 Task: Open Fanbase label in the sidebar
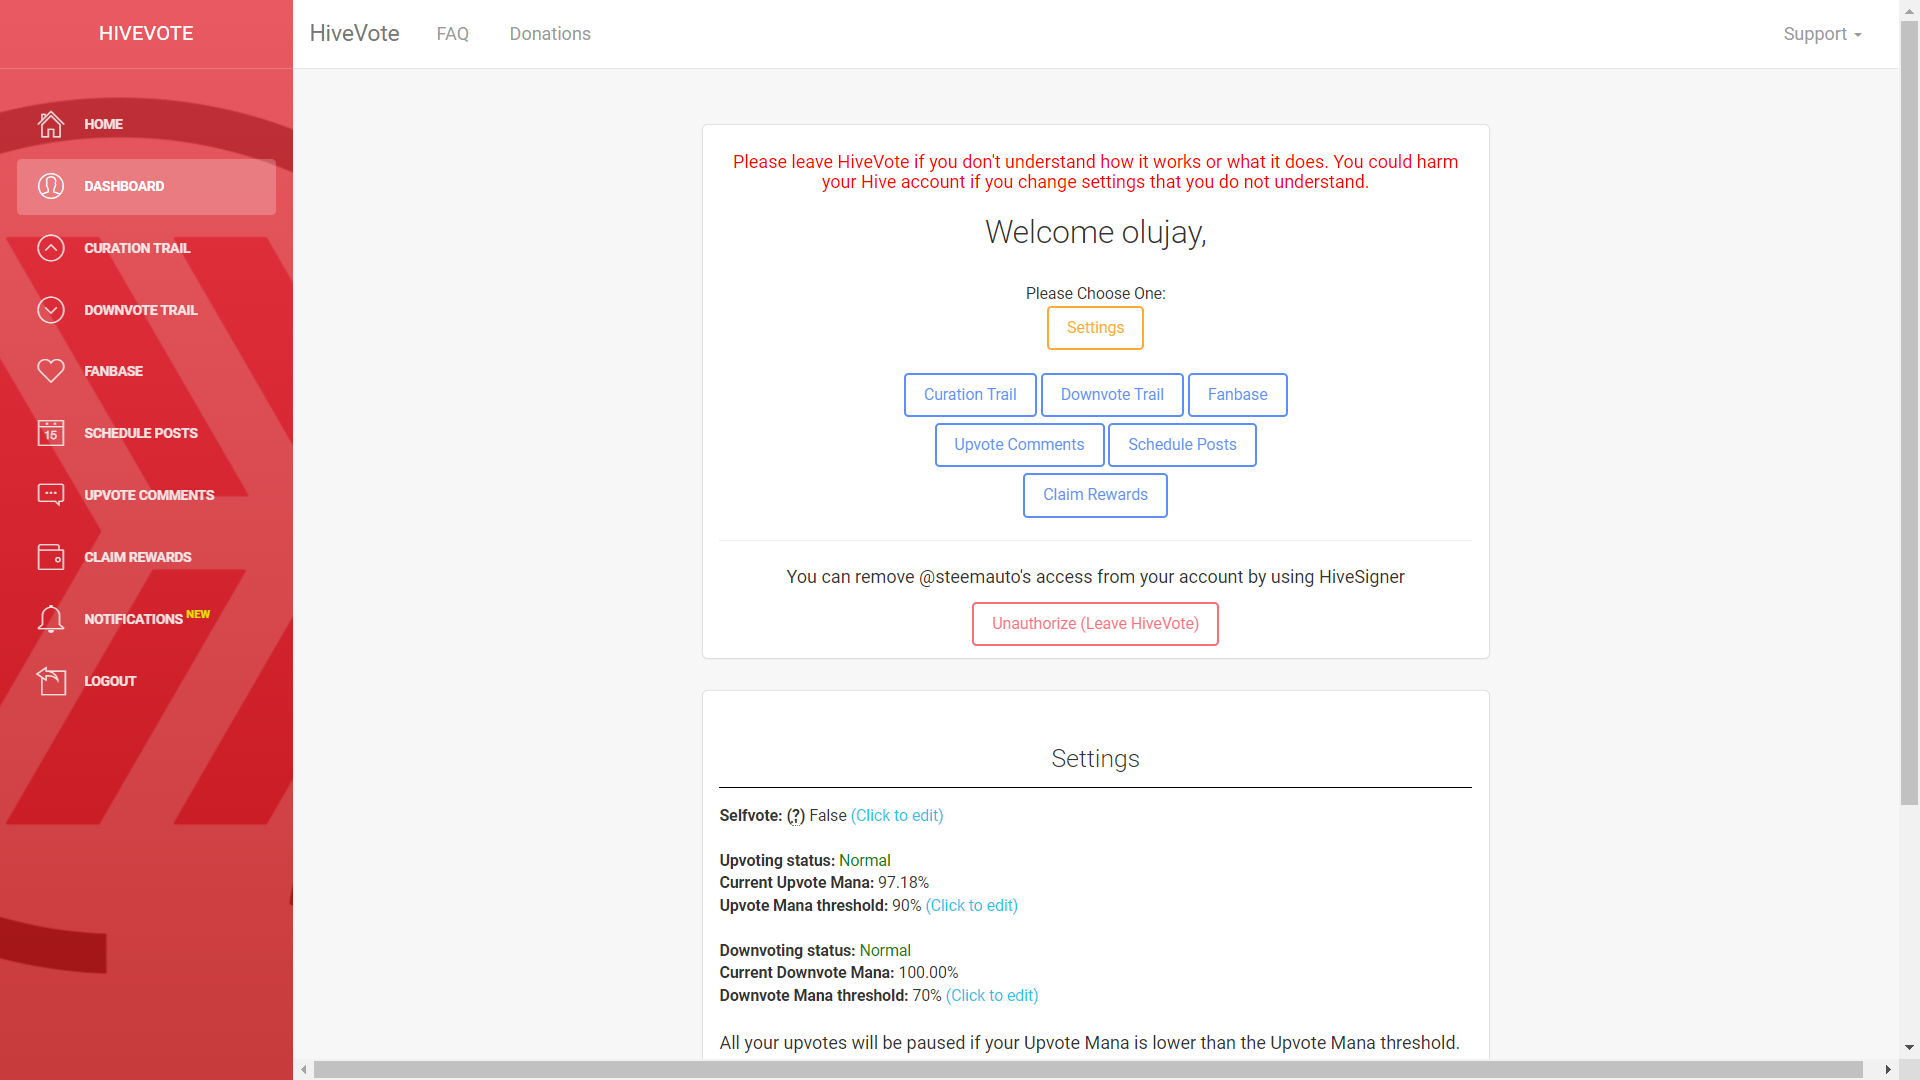coord(113,371)
